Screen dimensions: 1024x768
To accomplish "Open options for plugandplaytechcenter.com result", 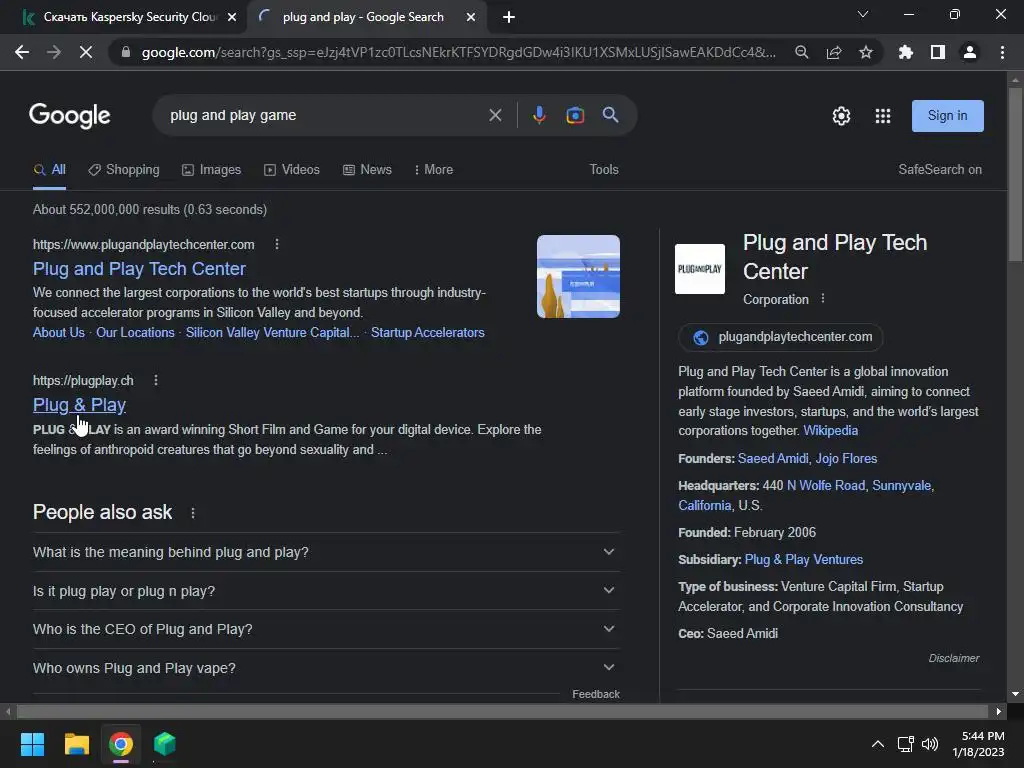I will (x=277, y=244).
